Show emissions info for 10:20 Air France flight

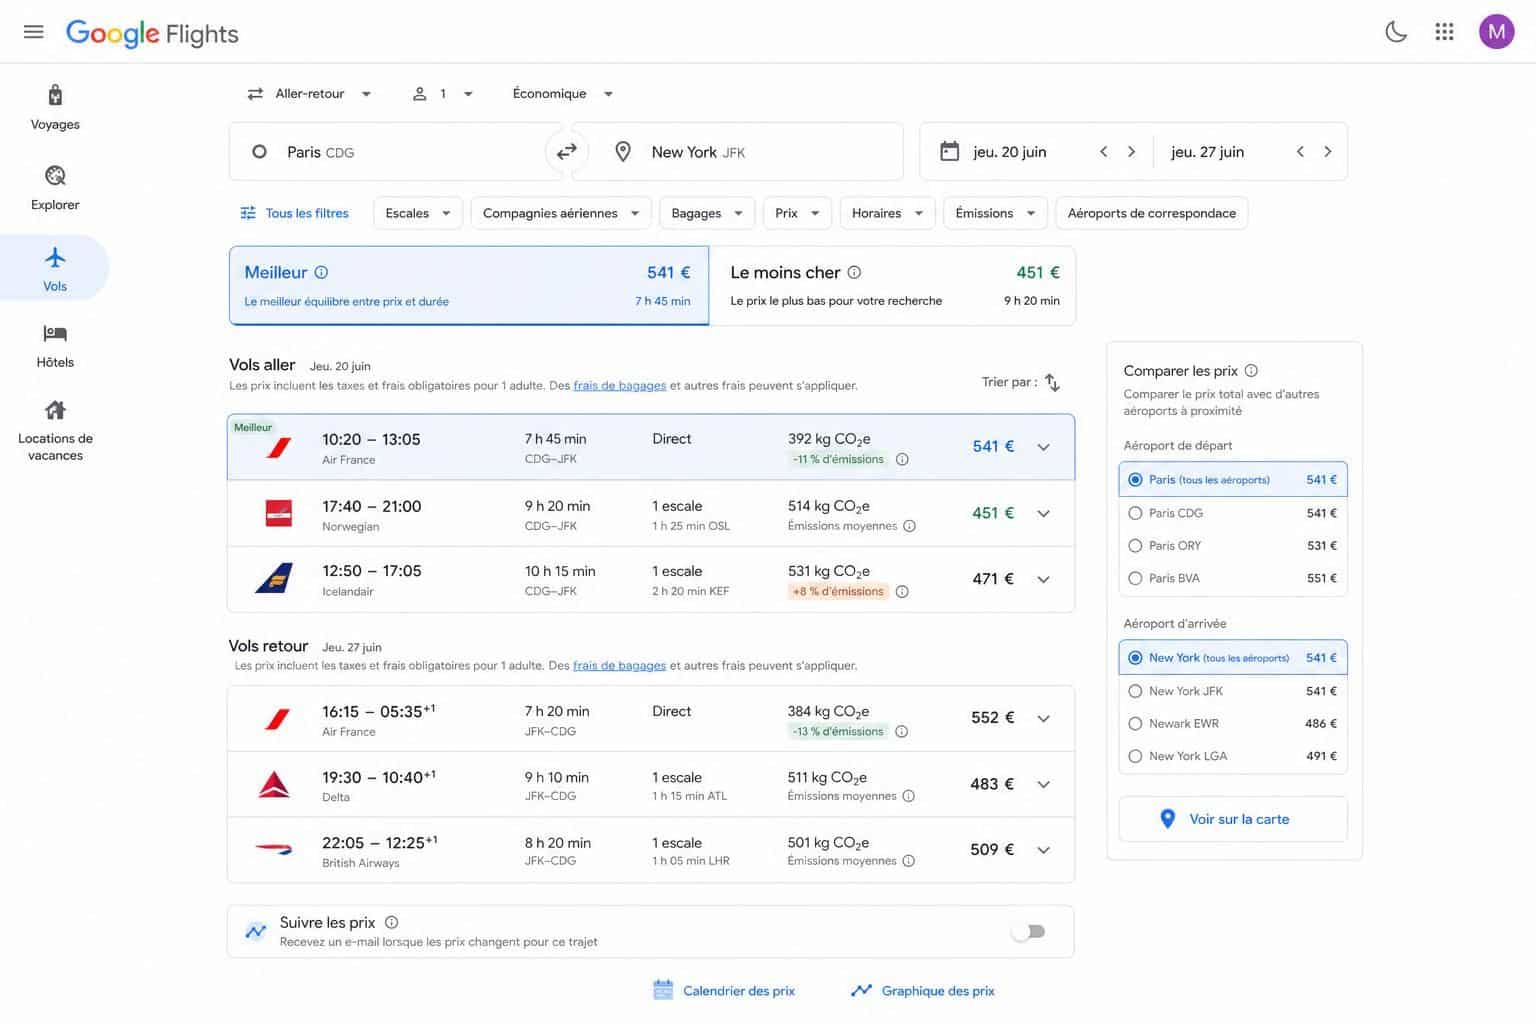coord(902,460)
